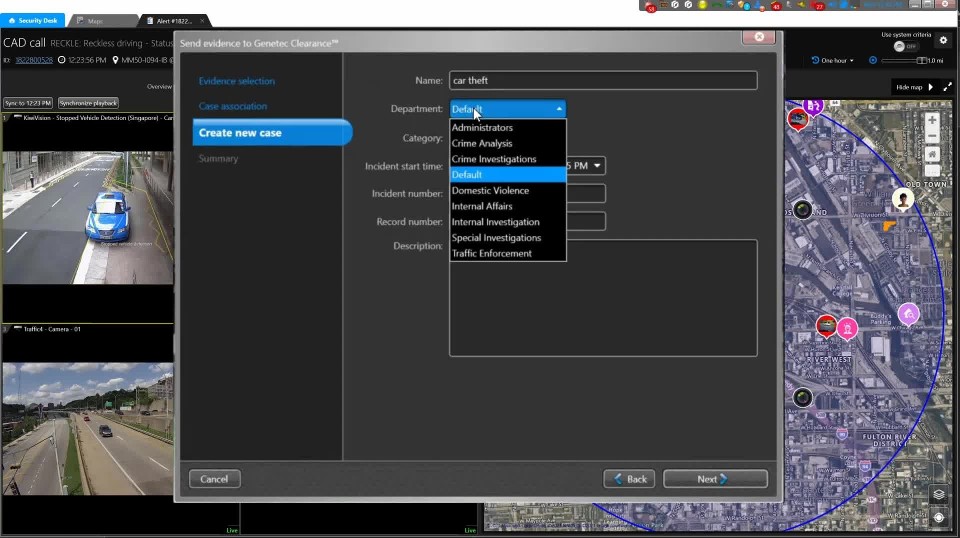Toggle the Use system criteria switch
This screenshot has width=960, height=538.
pos(906,47)
